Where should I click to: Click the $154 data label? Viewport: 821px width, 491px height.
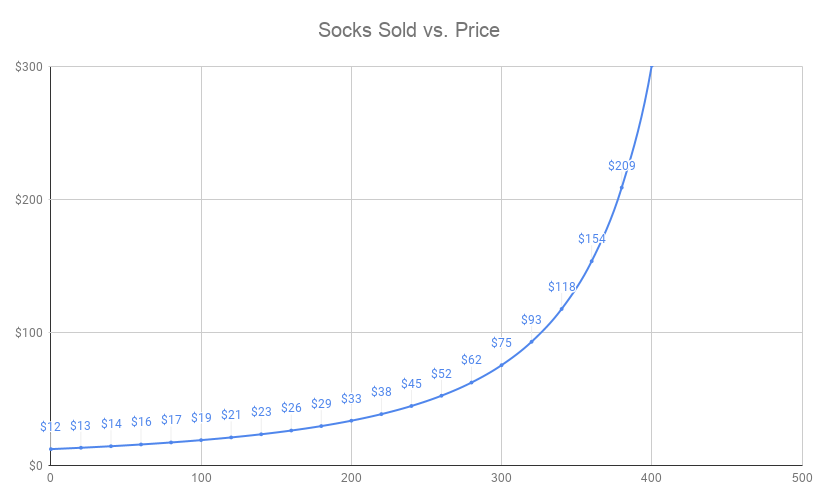pyautogui.click(x=592, y=239)
